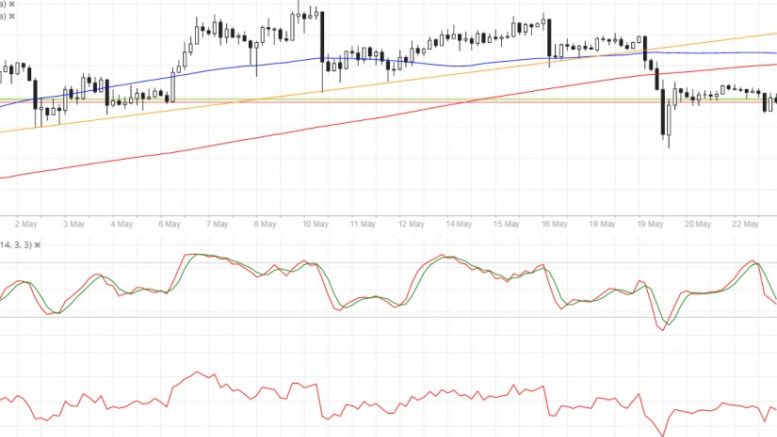Select the '3 May' date label
777x437 pixels.
(74, 224)
